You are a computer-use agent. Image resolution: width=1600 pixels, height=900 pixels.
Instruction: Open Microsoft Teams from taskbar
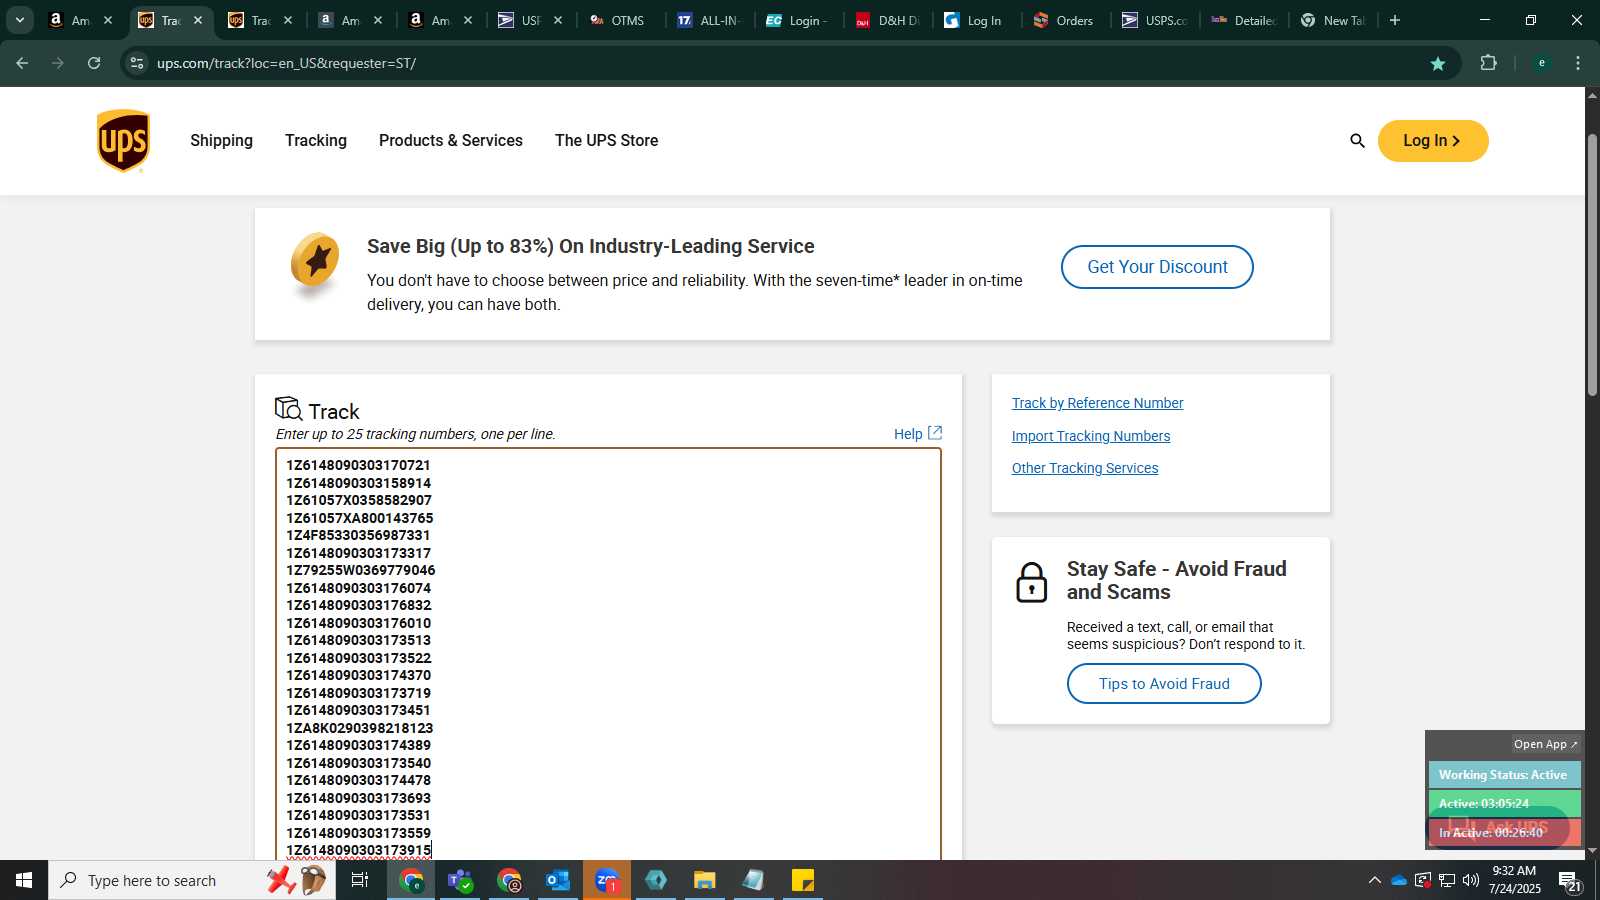pos(460,880)
